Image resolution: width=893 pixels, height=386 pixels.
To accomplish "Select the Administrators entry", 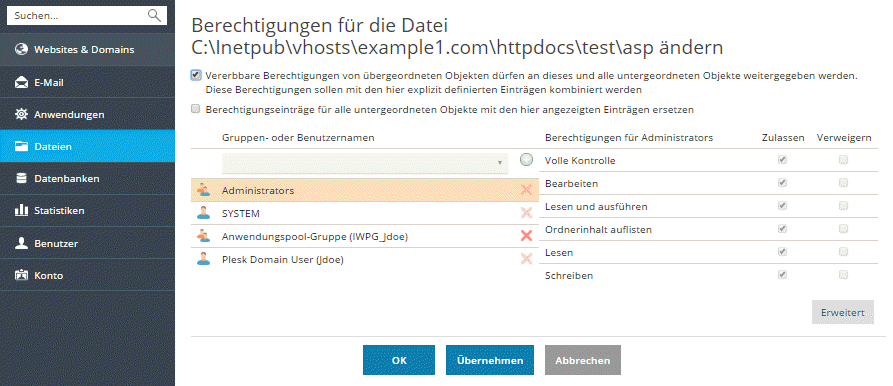I will pyautogui.click(x=364, y=190).
